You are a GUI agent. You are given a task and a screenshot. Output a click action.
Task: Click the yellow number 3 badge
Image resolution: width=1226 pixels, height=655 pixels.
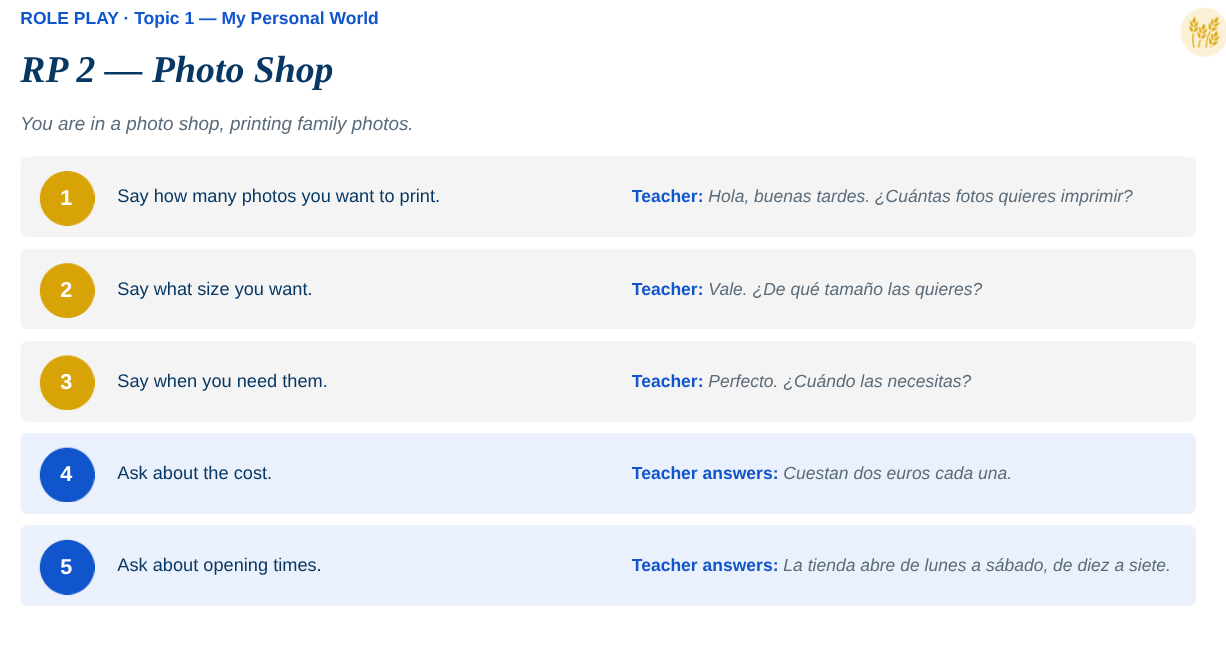pos(67,382)
